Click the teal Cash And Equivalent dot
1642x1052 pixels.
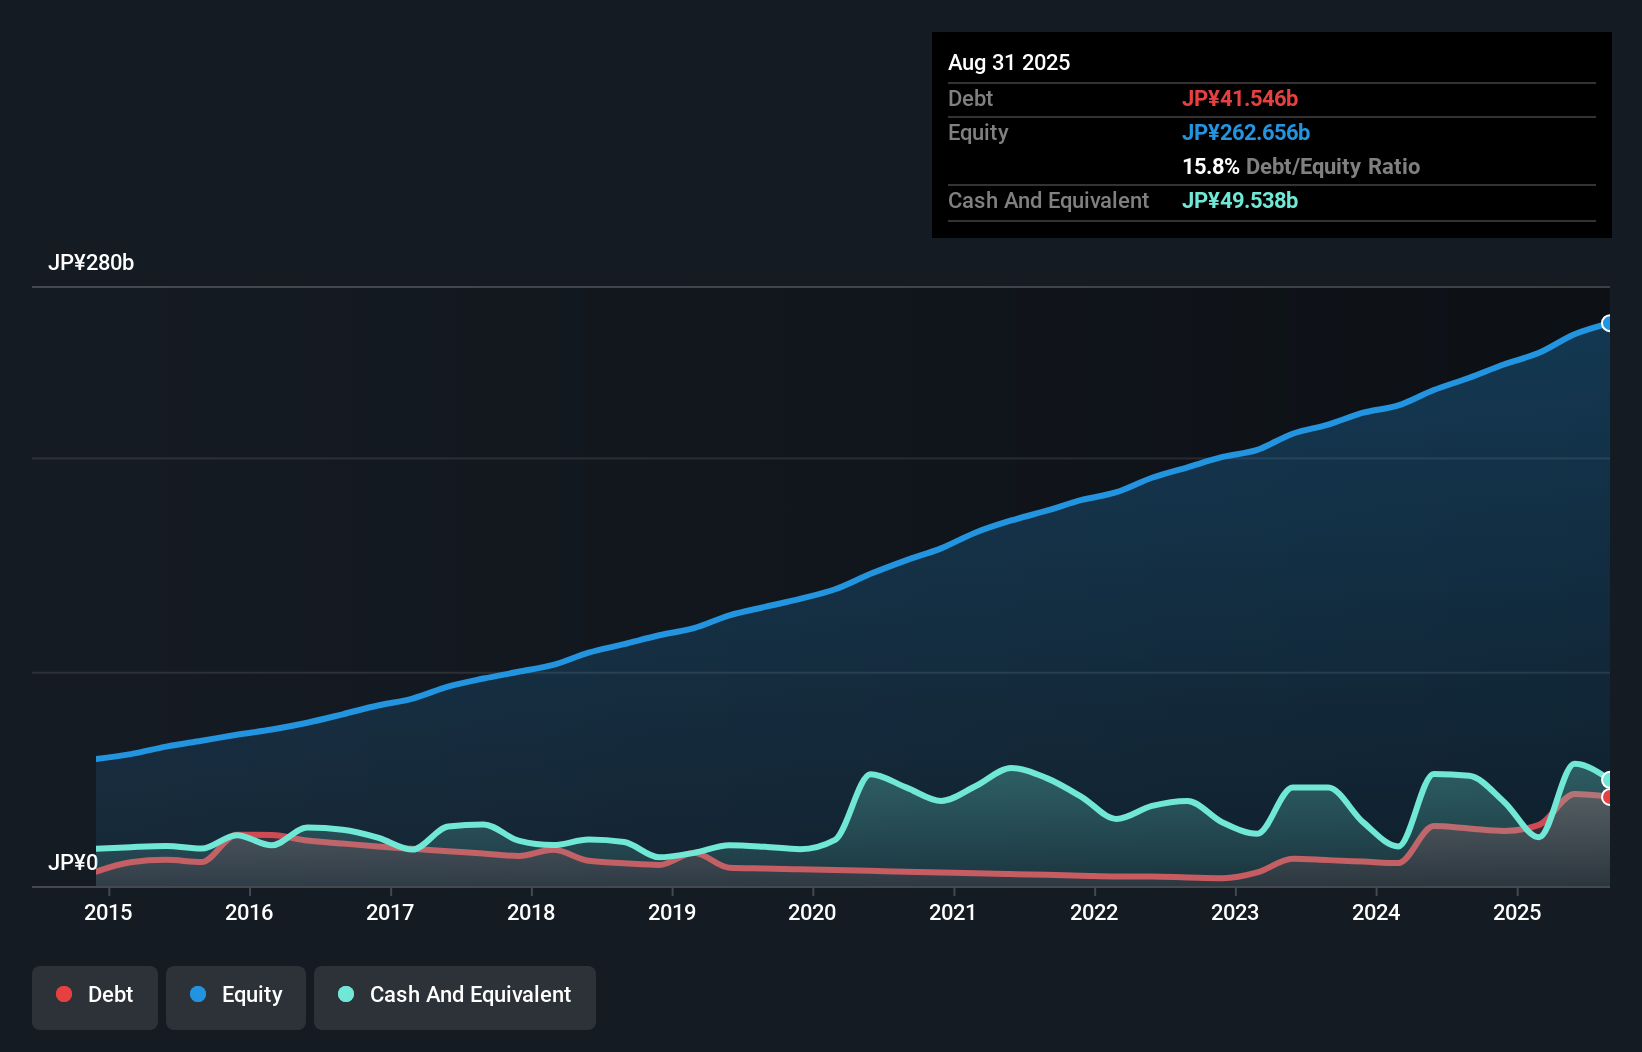pos(345,994)
